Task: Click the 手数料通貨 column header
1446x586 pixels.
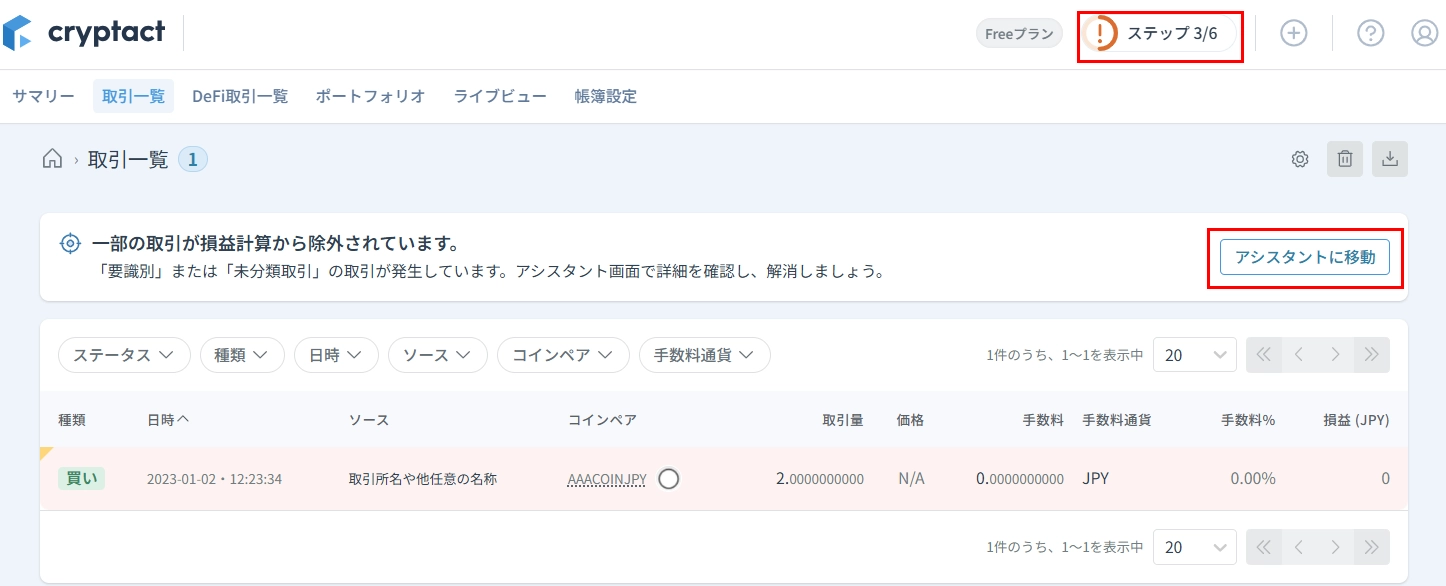Action: [1116, 420]
